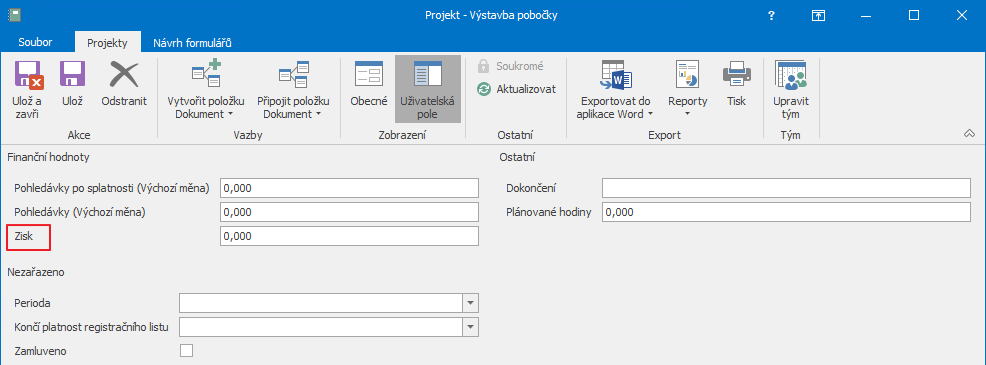Screen dimensions: 986x365
Task: Click the Zisk value field
Action: (x=350, y=236)
